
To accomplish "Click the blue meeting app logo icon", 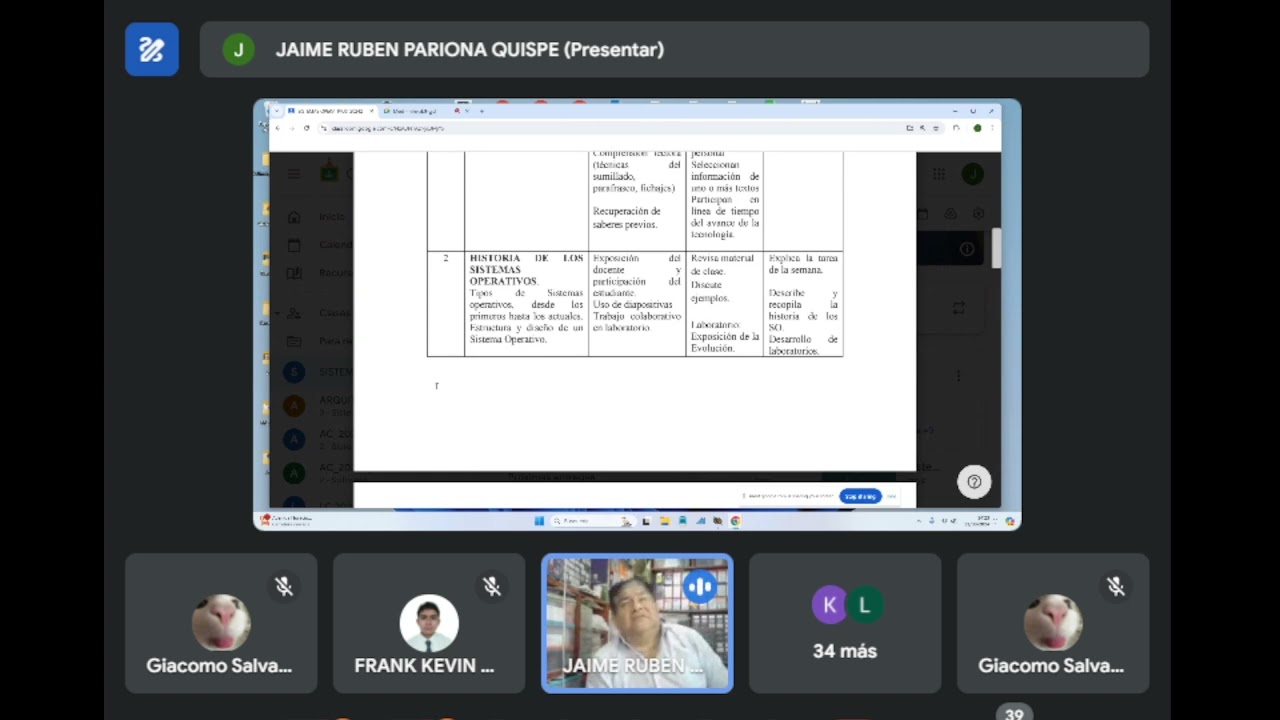I will (x=152, y=49).
